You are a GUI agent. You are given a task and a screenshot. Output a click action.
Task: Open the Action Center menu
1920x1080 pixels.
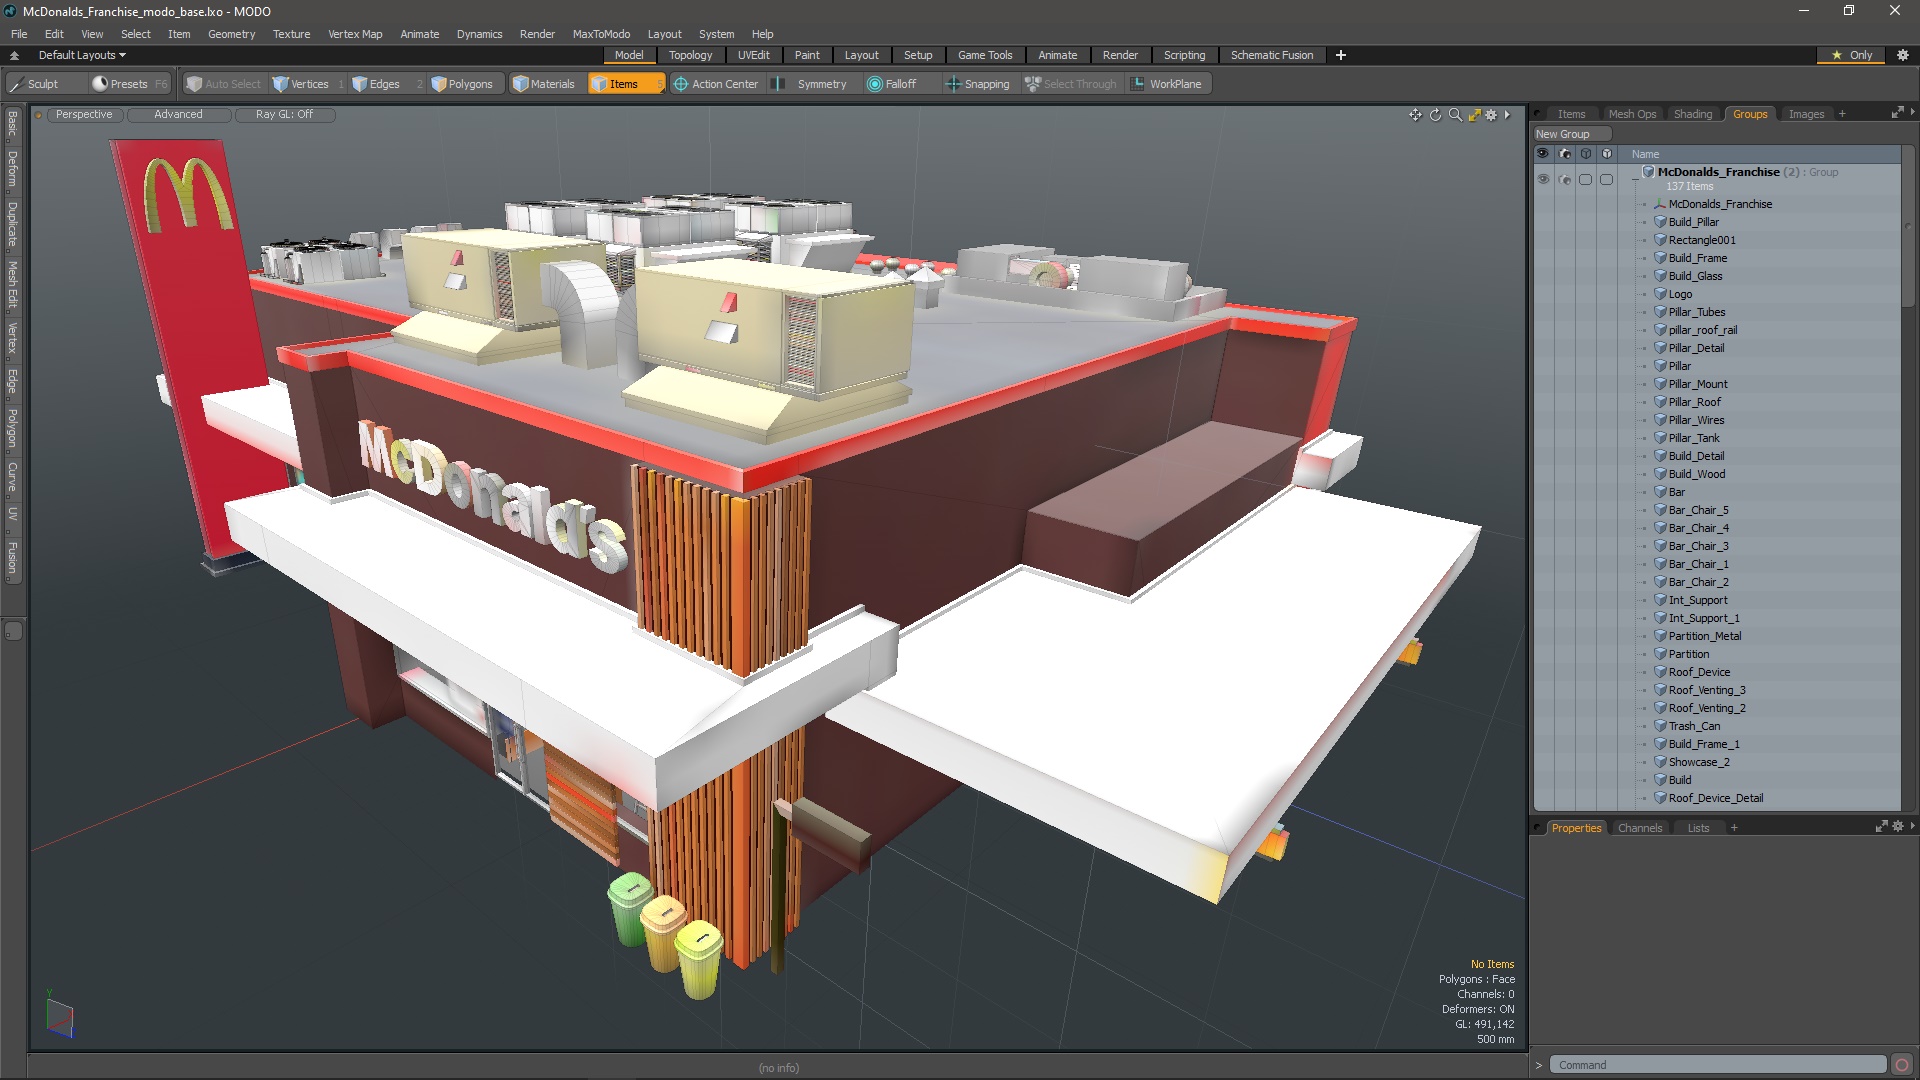(716, 84)
